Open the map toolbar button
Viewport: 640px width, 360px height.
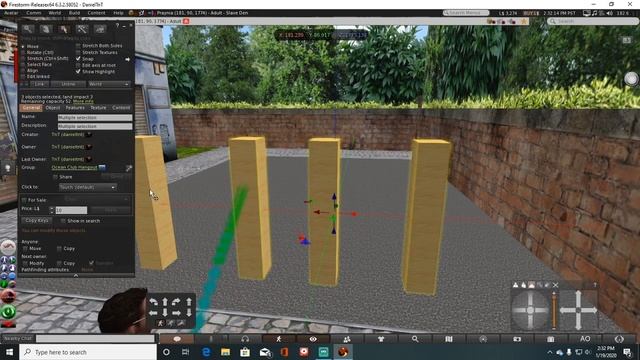point(449,339)
